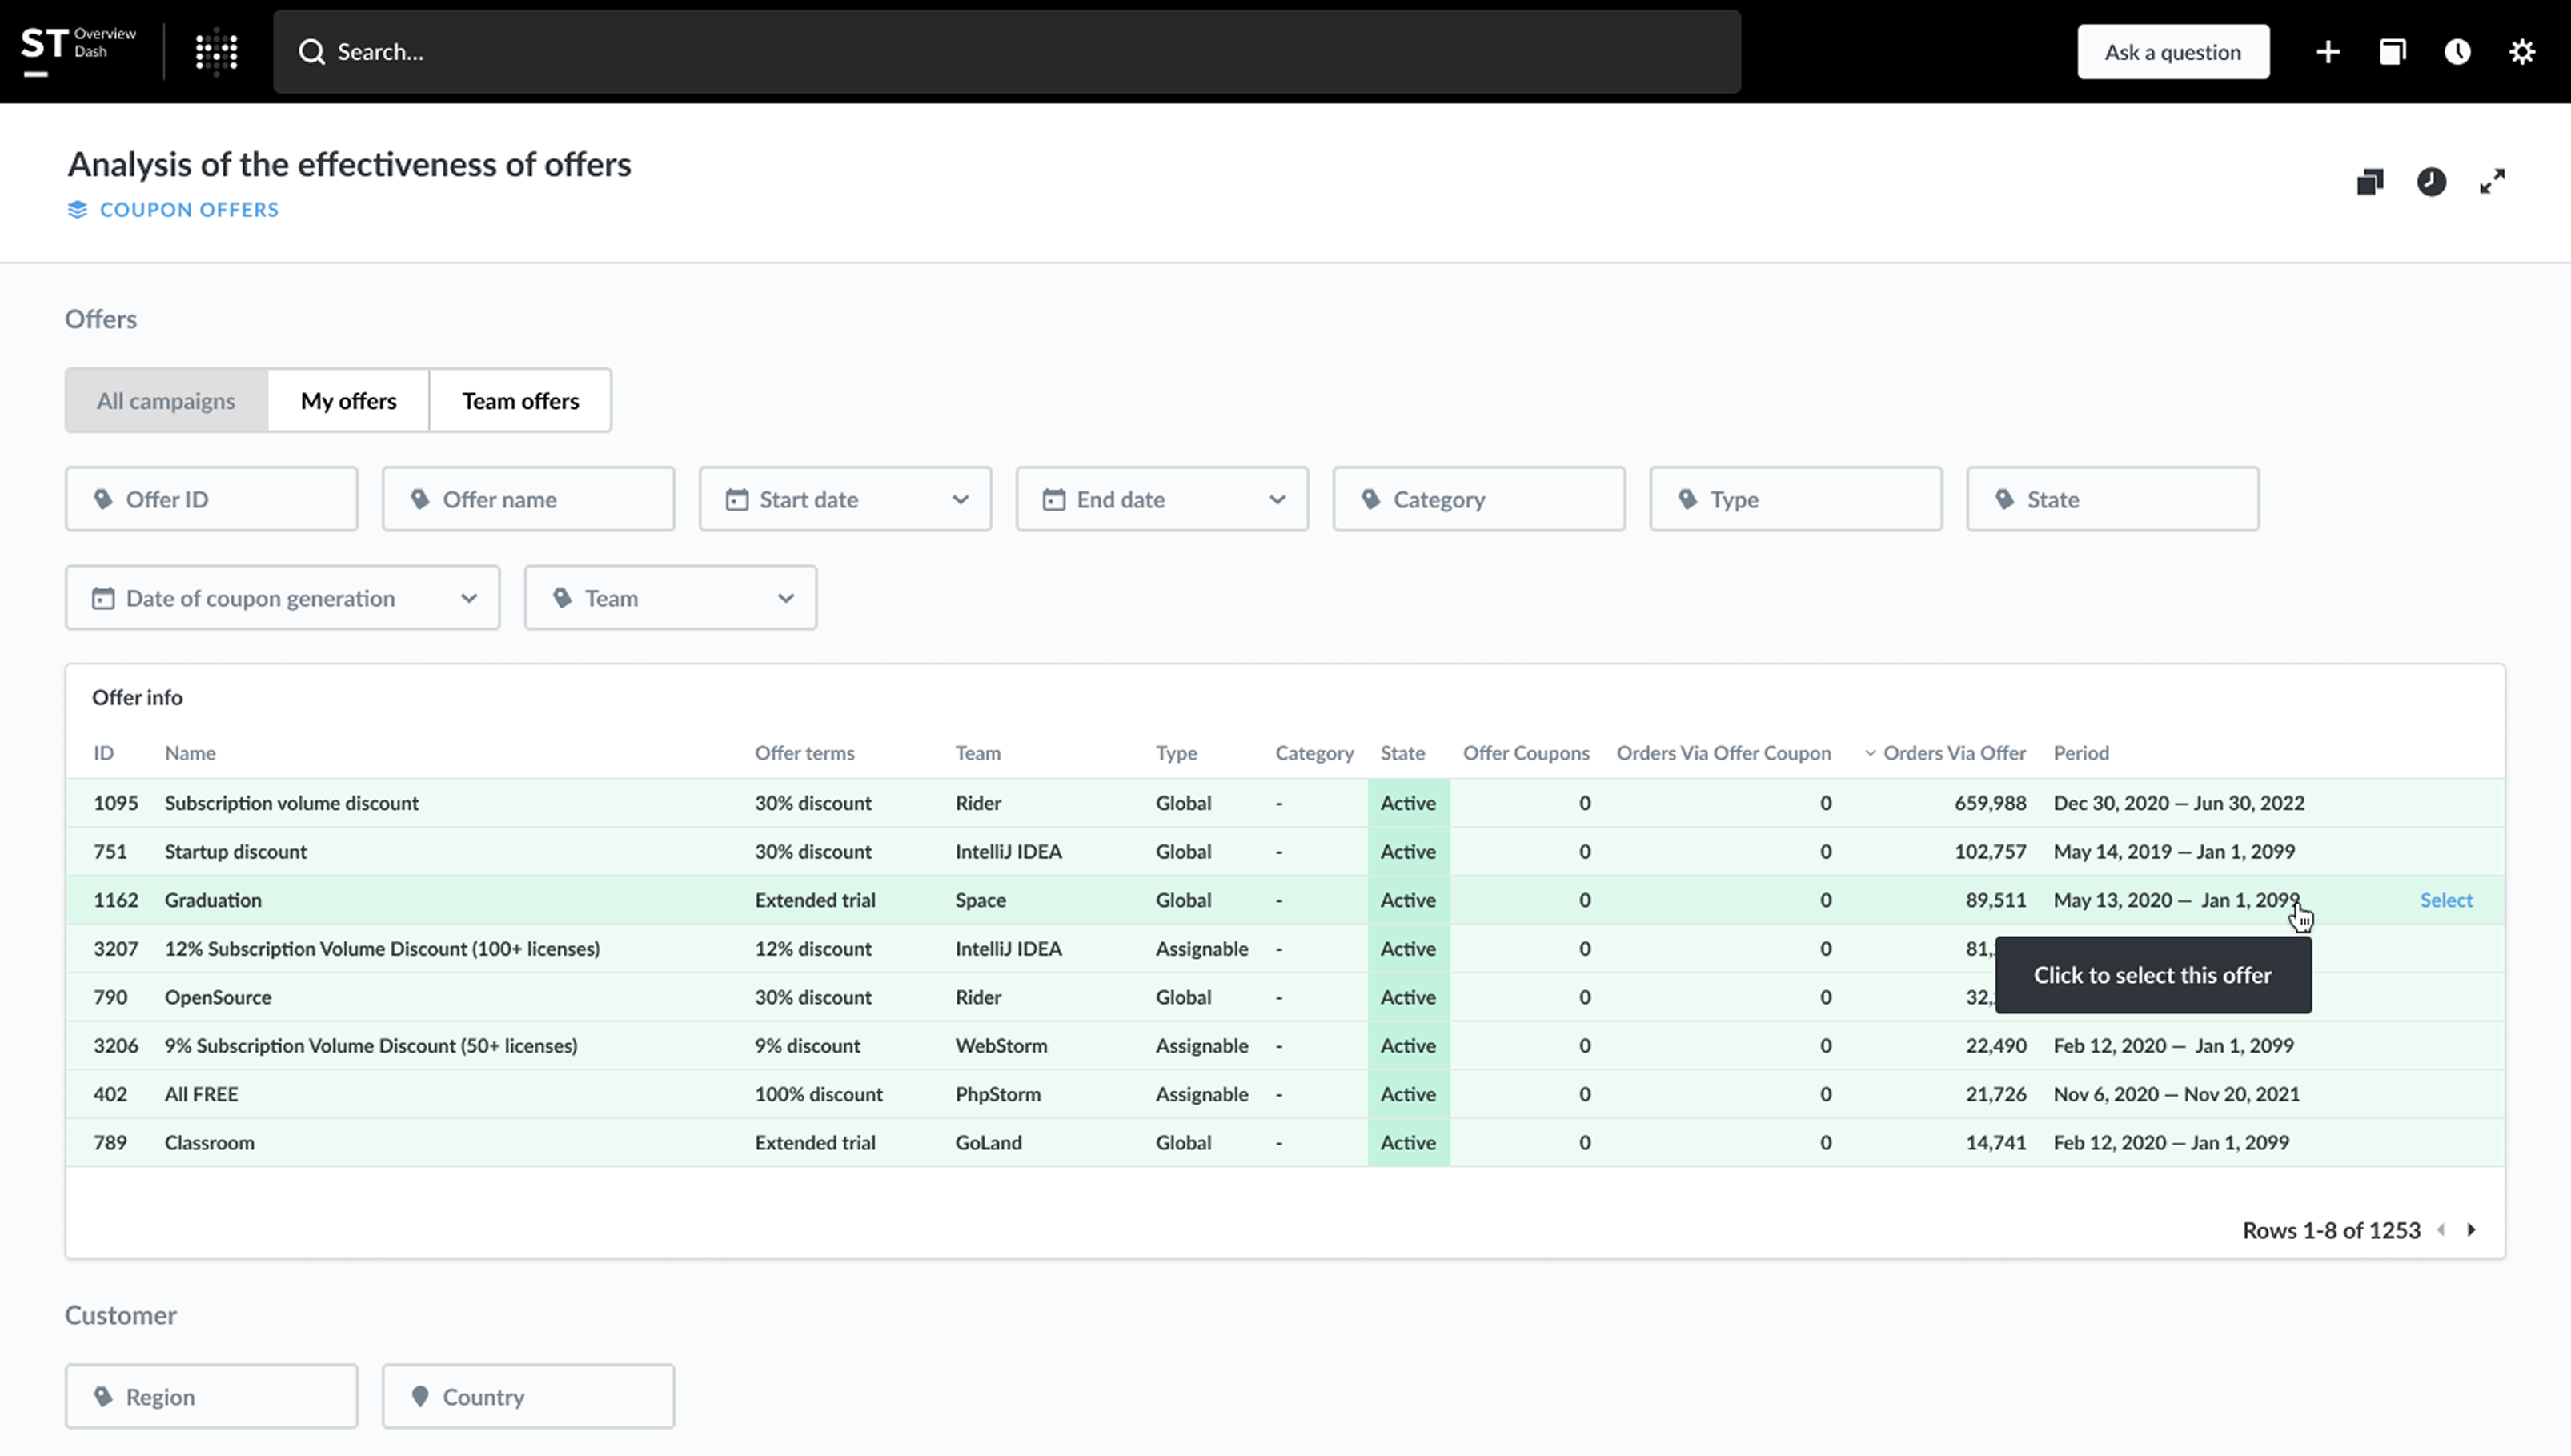Focus the Search field
Image resolution: width=2571 pixels, height=1456 pixels.
[x=1007, y=52]
